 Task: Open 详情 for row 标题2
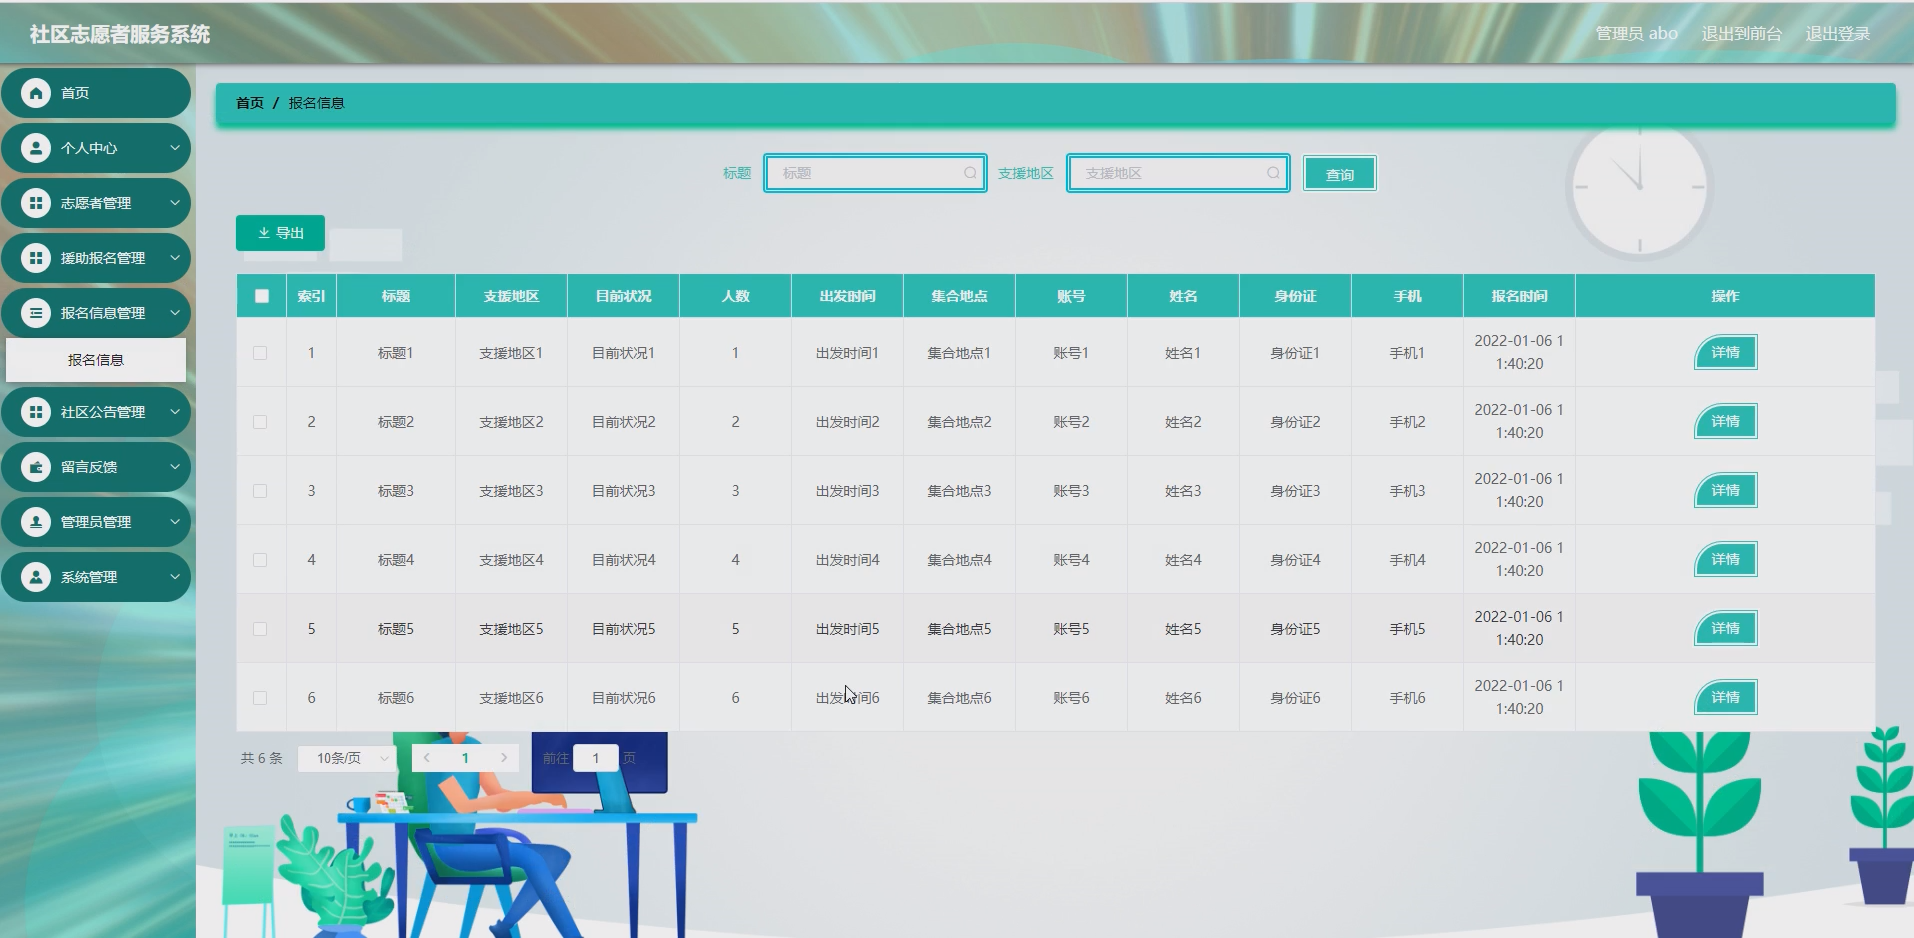point(1725,421)
